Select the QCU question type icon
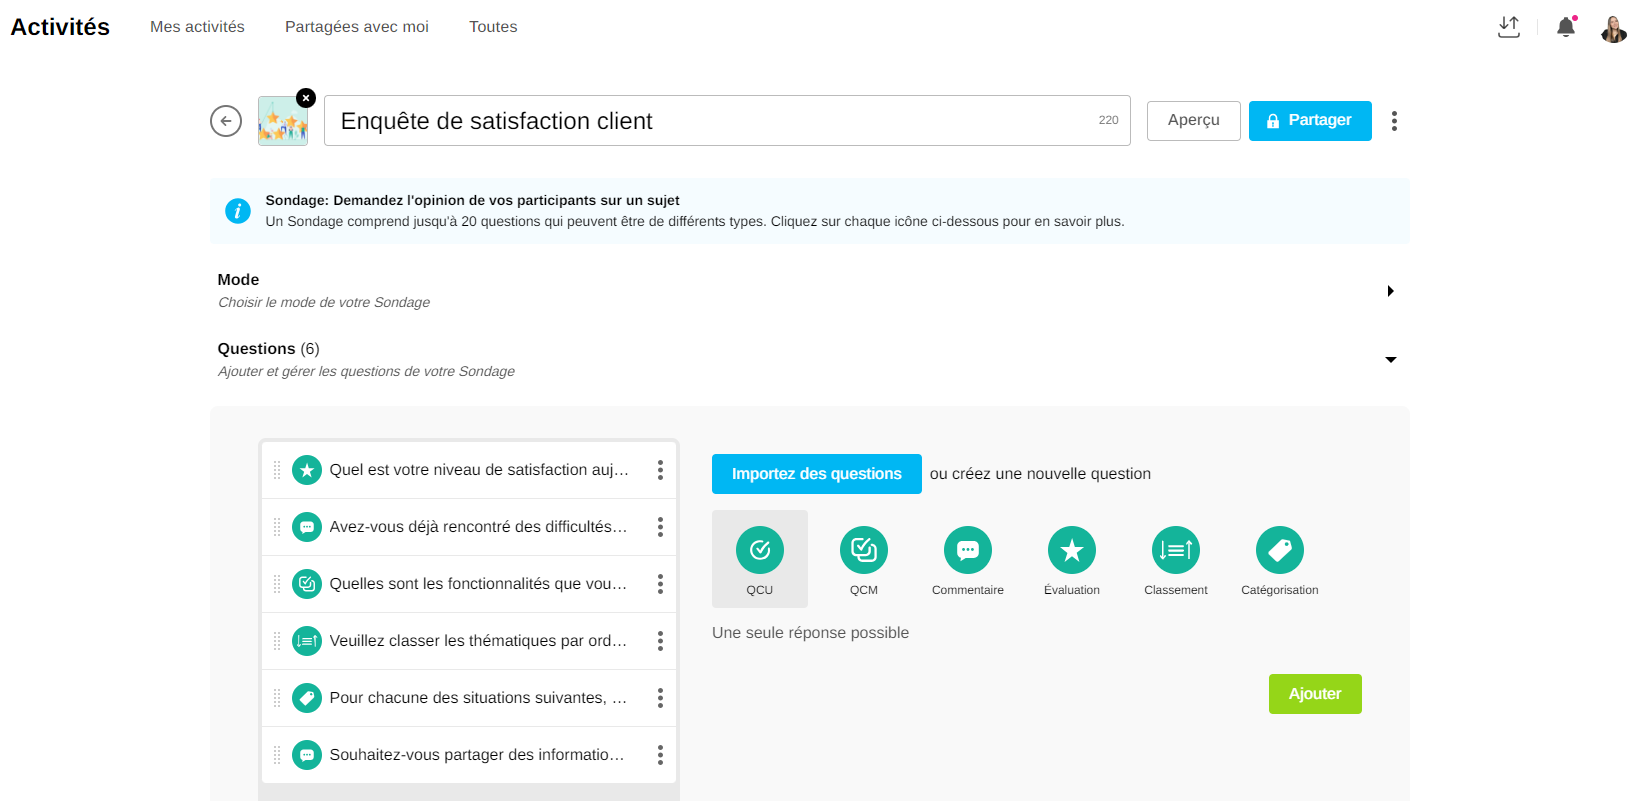1631x801 pixels. click(759, 550)
